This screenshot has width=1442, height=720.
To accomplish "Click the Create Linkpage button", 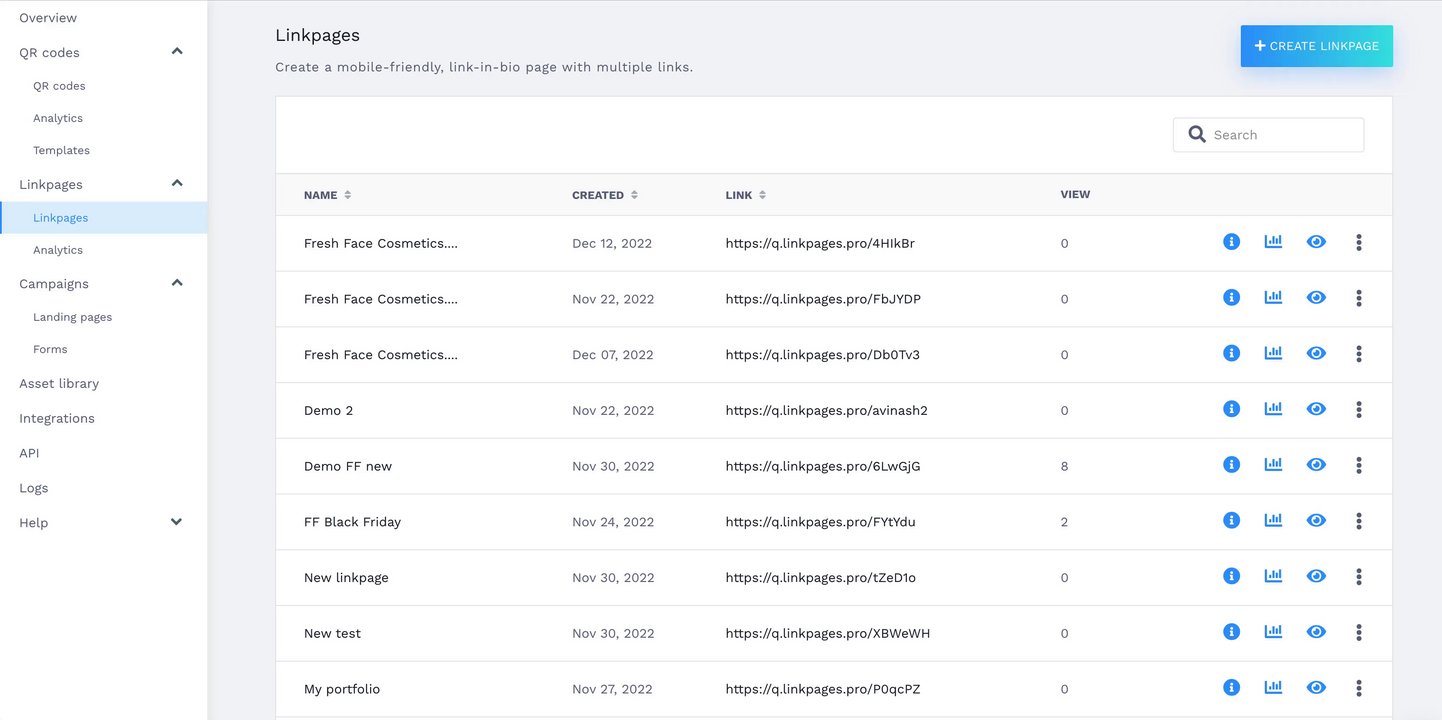I will 1316,46.
